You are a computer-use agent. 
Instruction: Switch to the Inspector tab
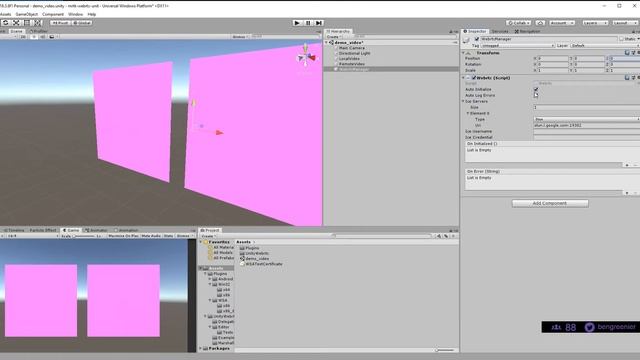pyautogui.click(x=475, y=31)
